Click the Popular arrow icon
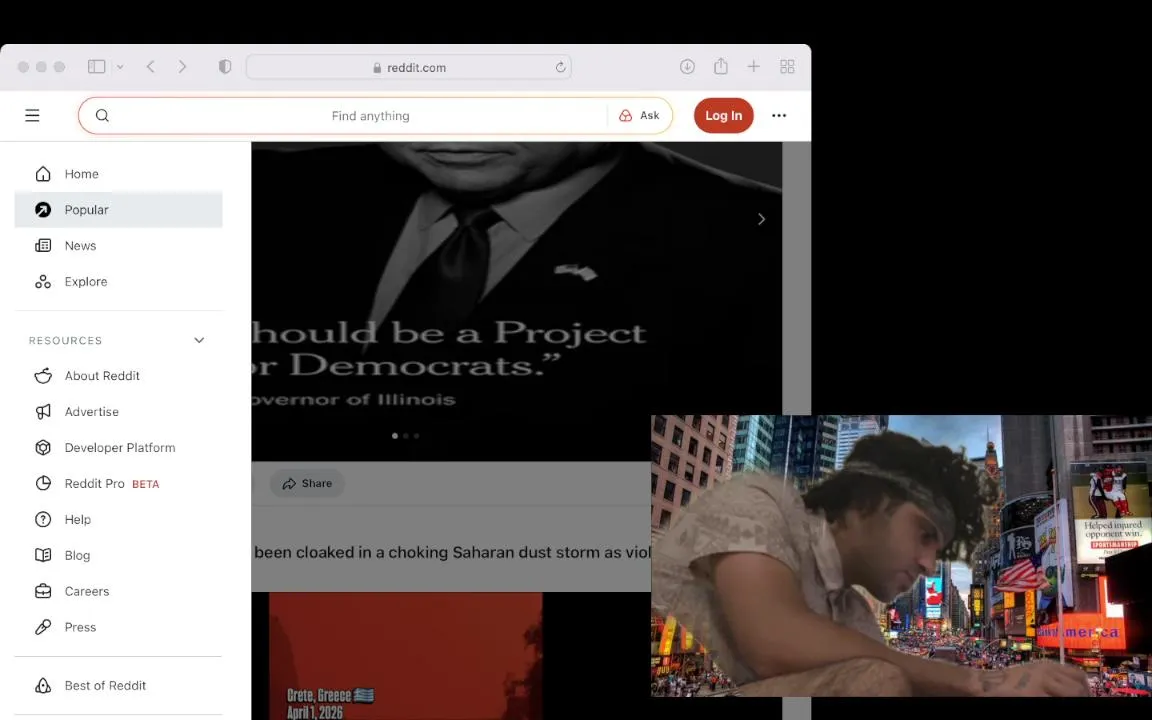Viewport: 1152px width, 720px height. (x=43, y=210)
